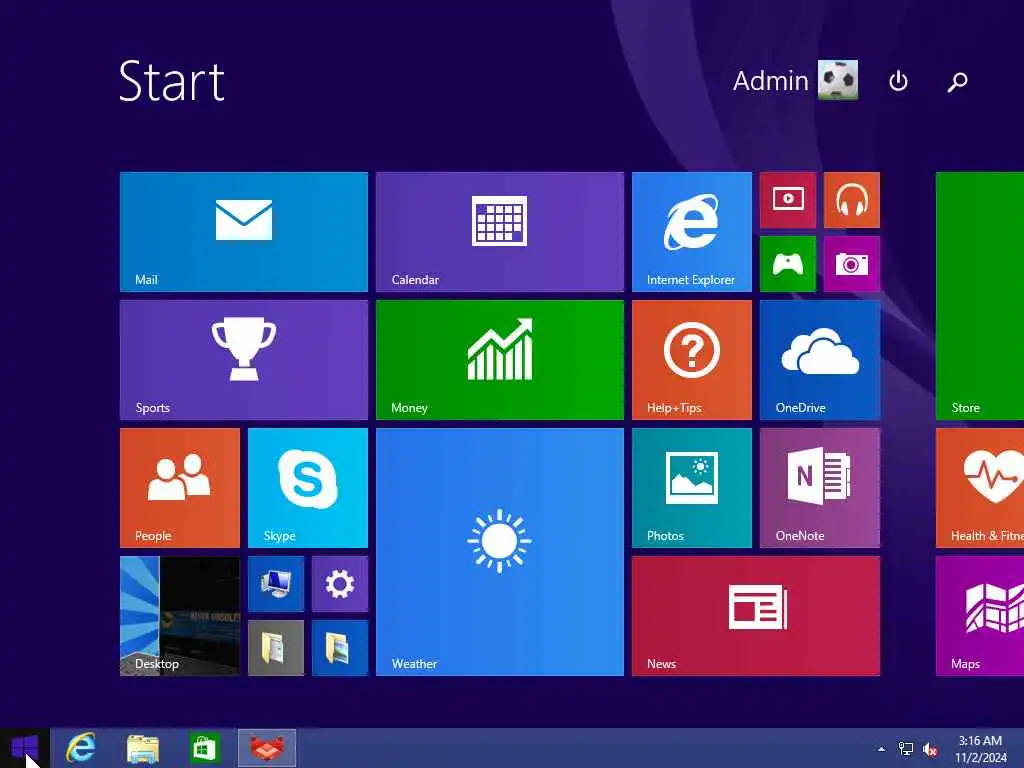The width and height of the screenshot is (1024, 768).
Task: Open the Pictures folder tile
Action: pos(340,648)
